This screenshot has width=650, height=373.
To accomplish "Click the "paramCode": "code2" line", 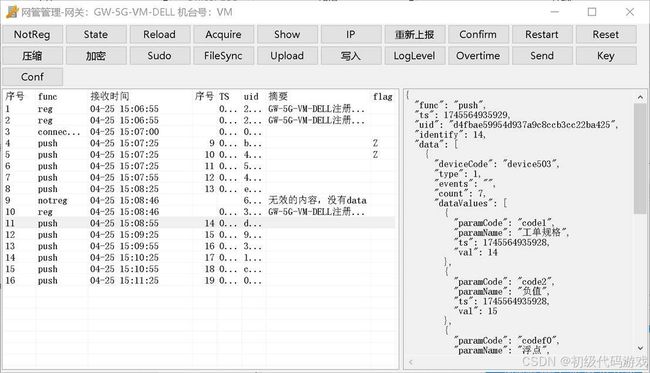I will (x=504, y=282).
